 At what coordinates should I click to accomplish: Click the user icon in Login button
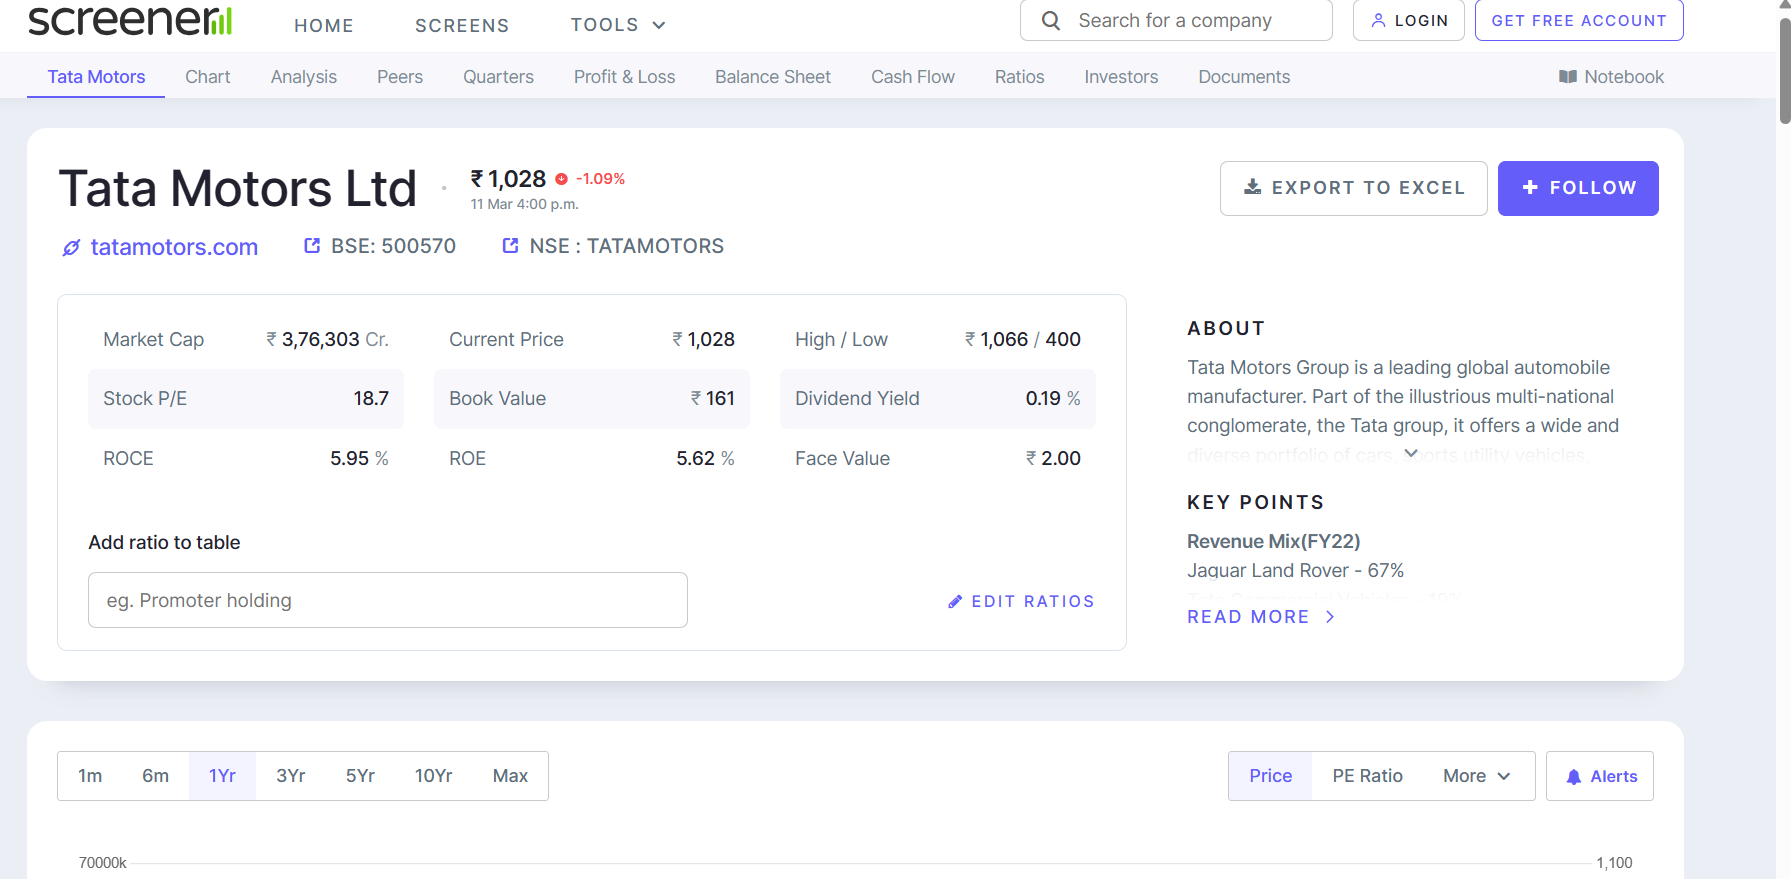coord(1378,20)
